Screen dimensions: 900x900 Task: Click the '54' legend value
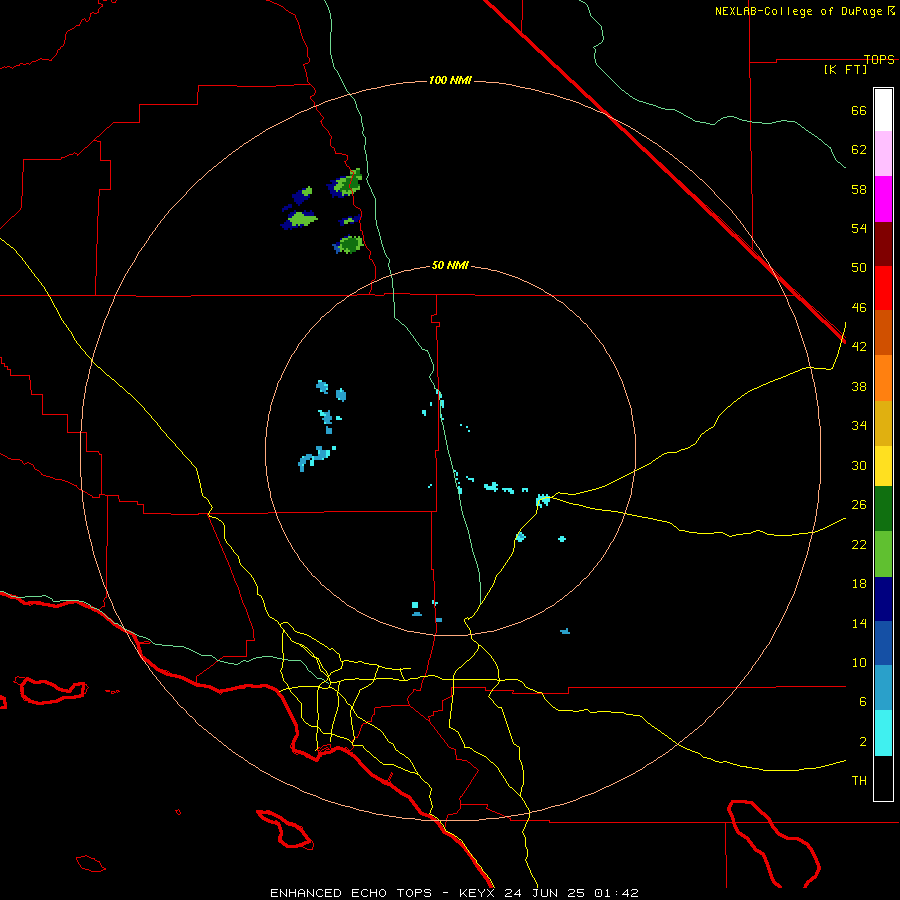[859, 228]
